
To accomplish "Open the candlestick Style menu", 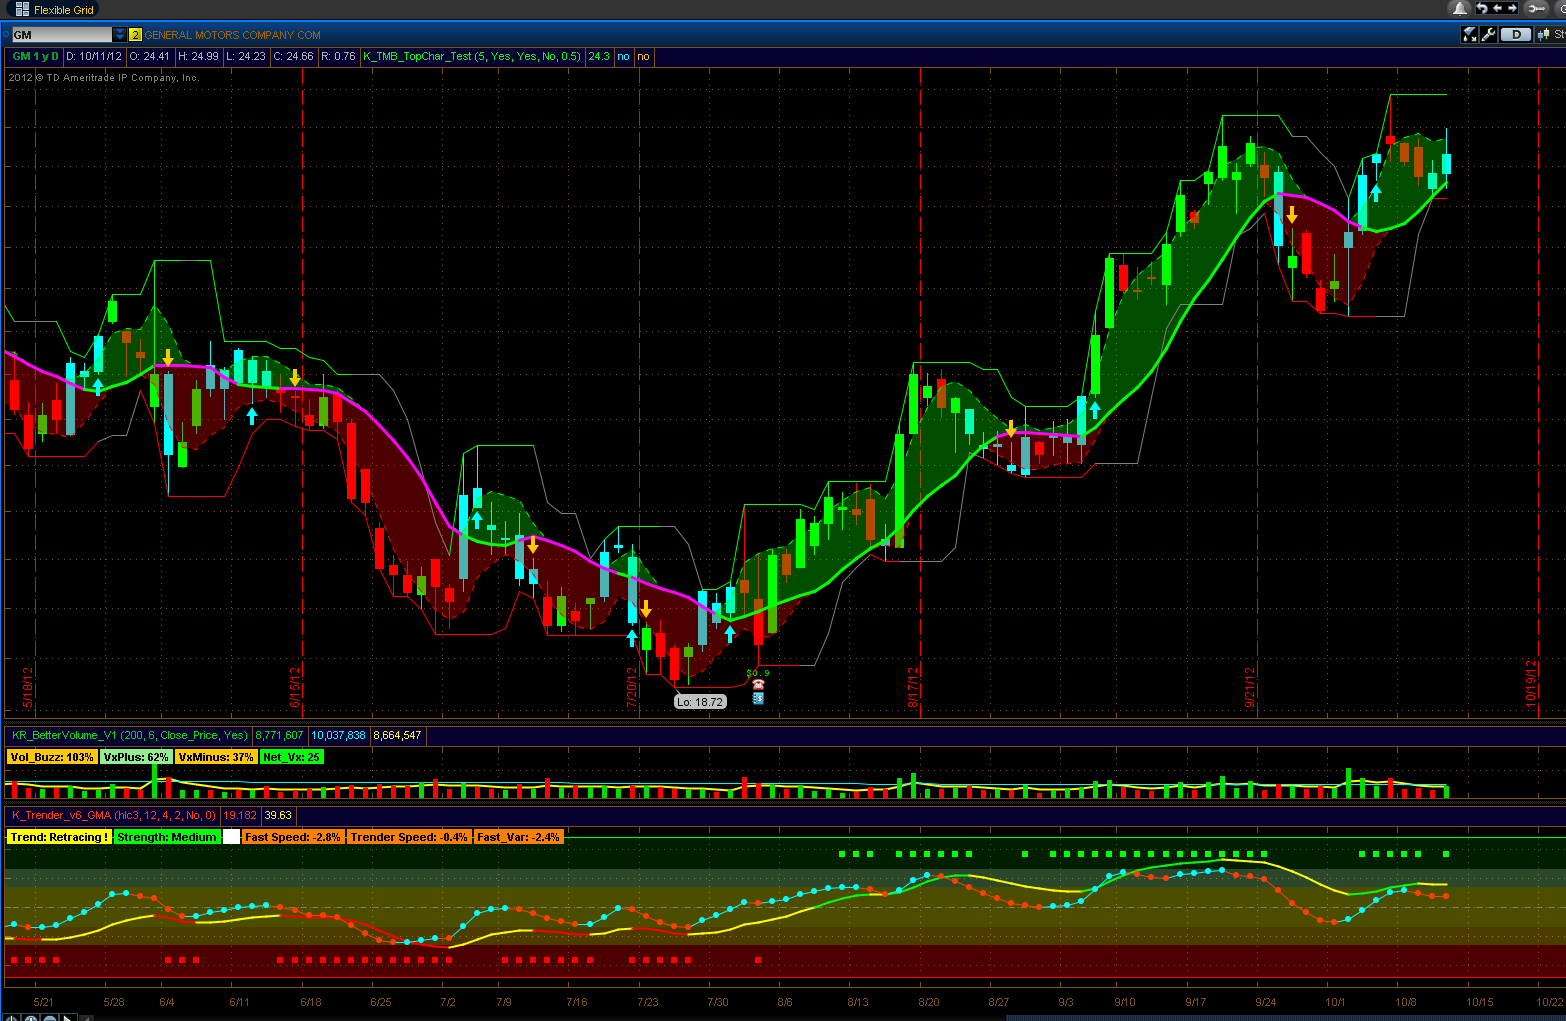I will coord(1551,35).
